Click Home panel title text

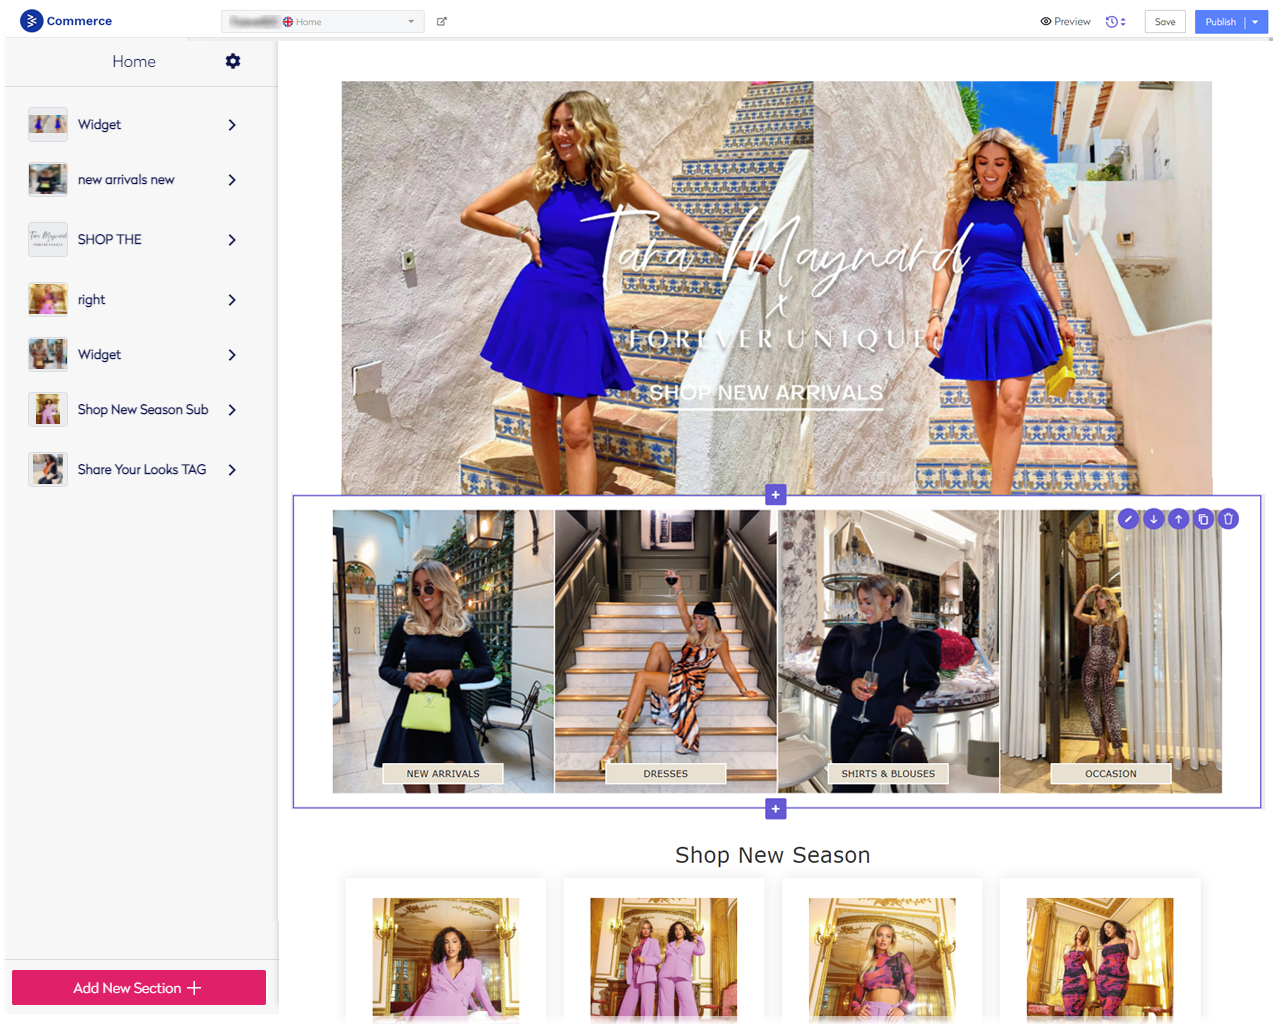click(x=134, y=61)
